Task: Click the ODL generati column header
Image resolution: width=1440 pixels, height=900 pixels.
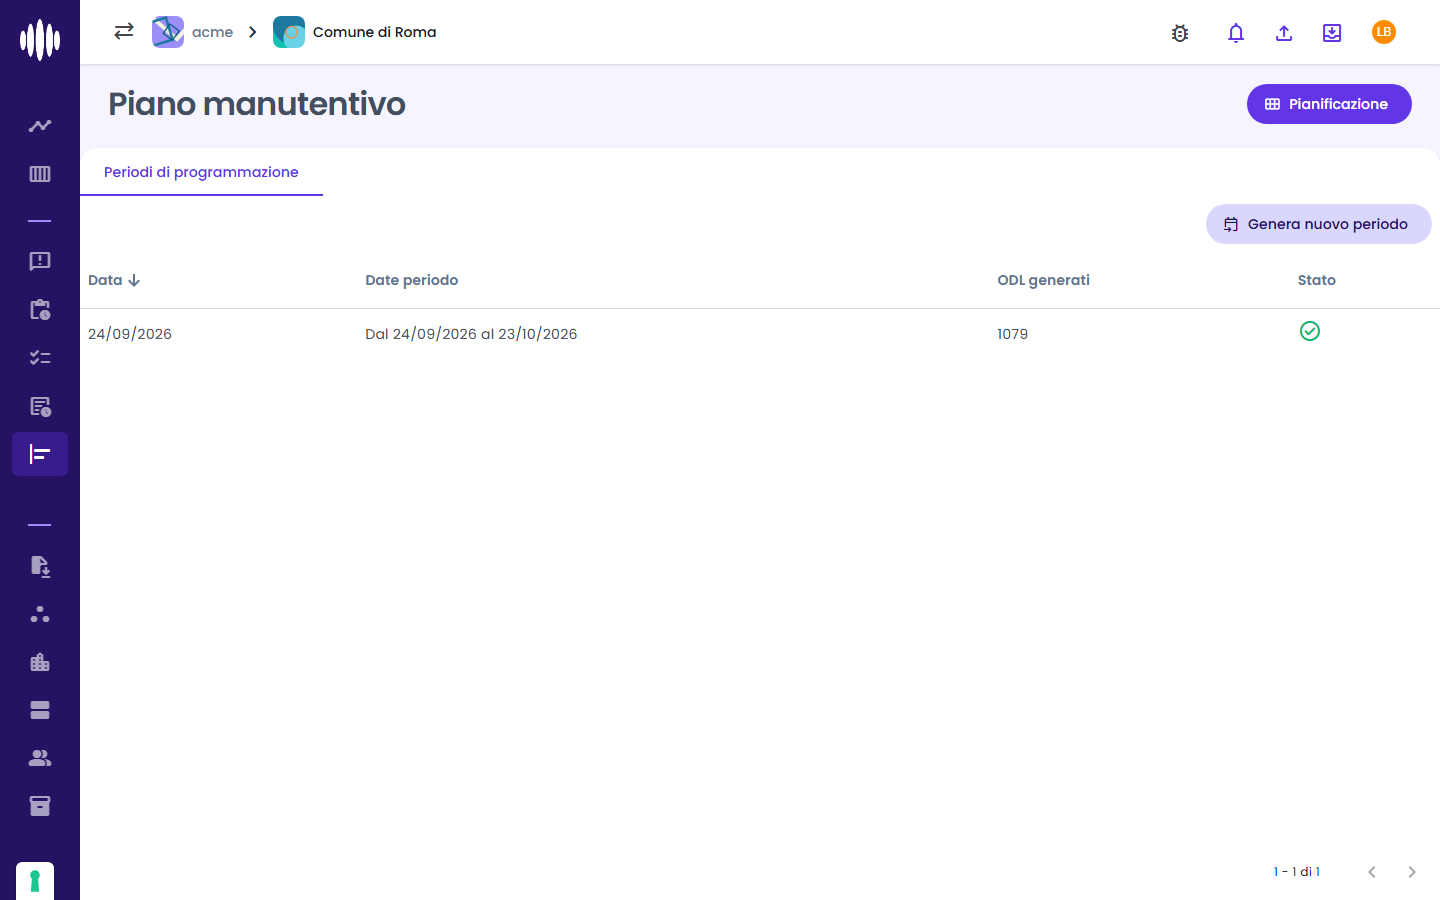Action: 1043,280
